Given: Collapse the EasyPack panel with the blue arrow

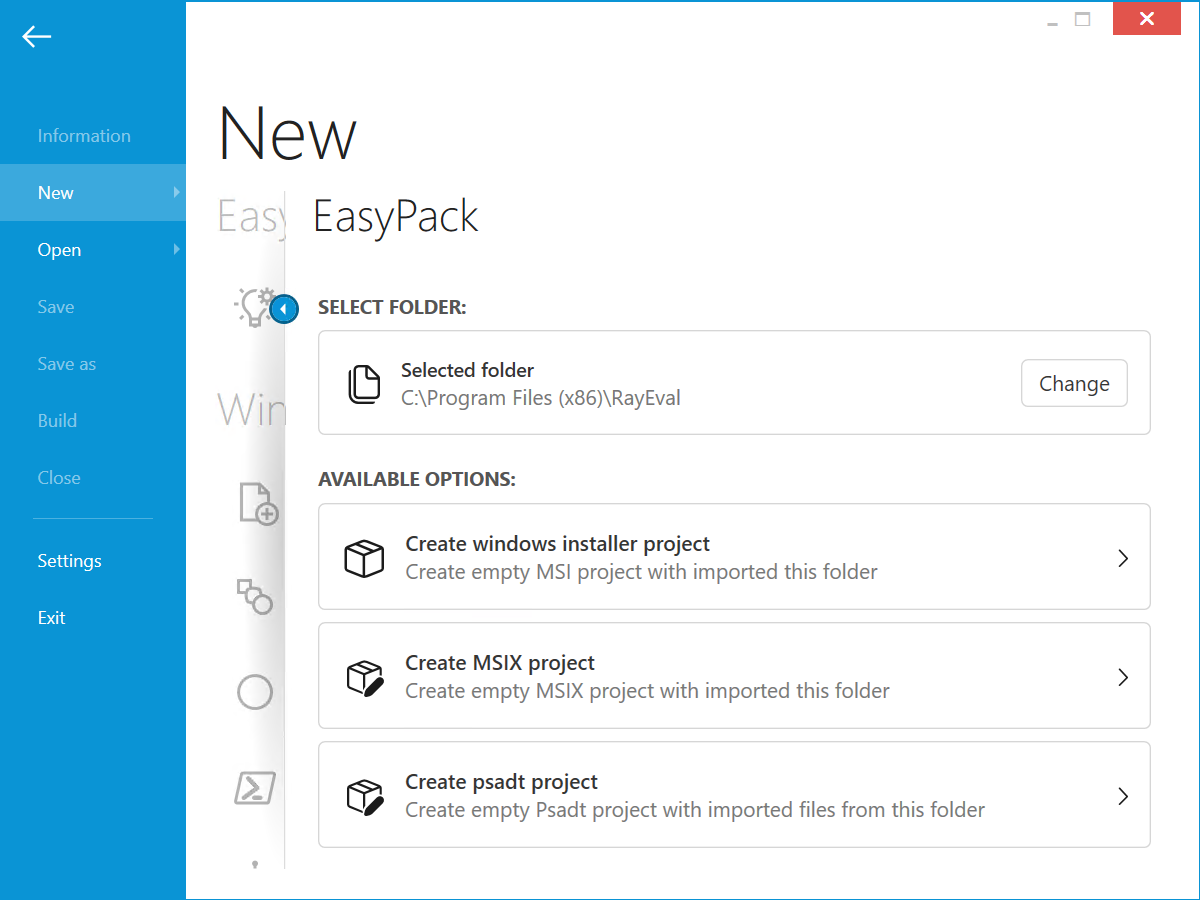Looking at the screenshot, I should [x=284, y=309].
